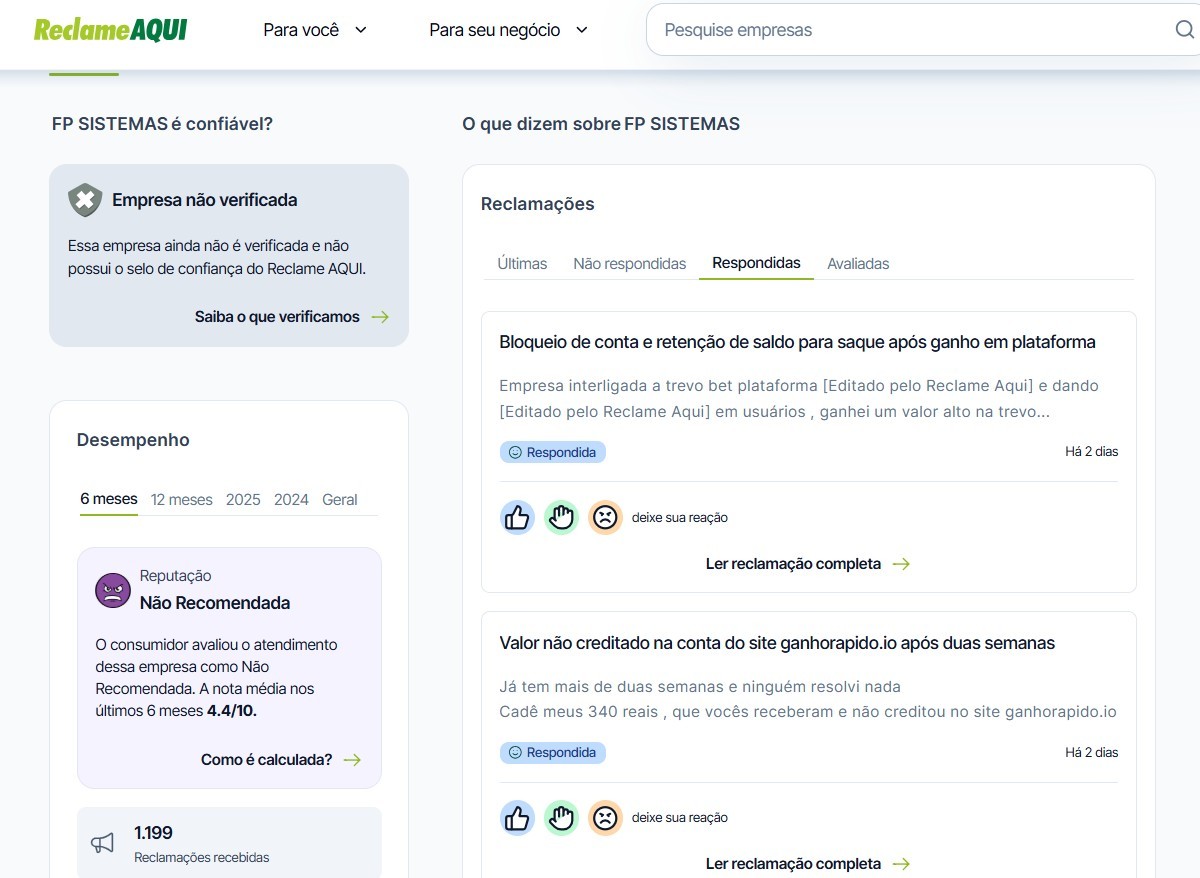React with raised hand on Valor não creditado complaint
The width and height of the screenshot is (1200, 878).
tap(561, 817)
